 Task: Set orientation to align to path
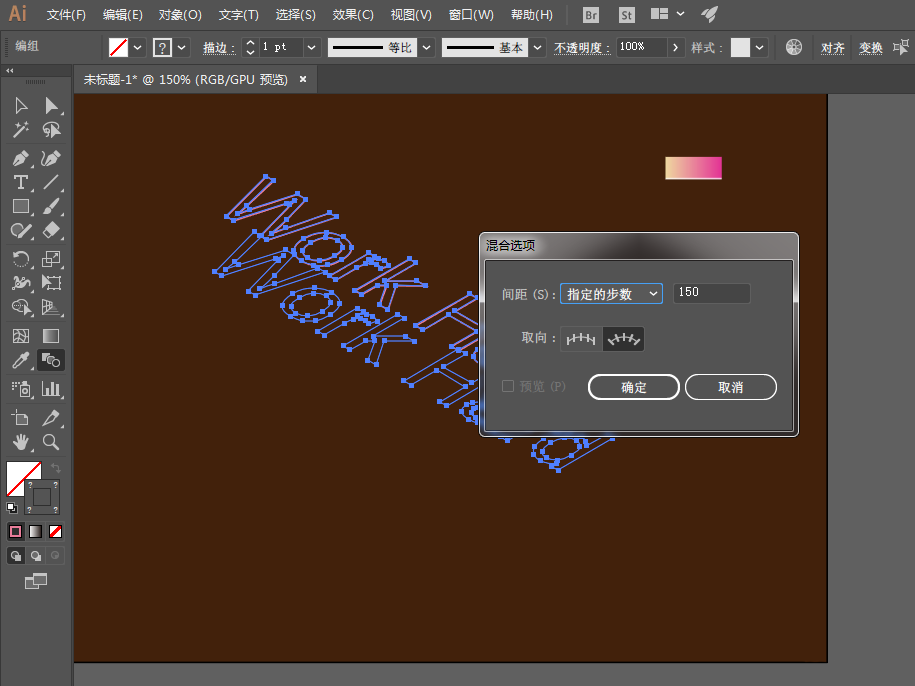coord(623,339)
